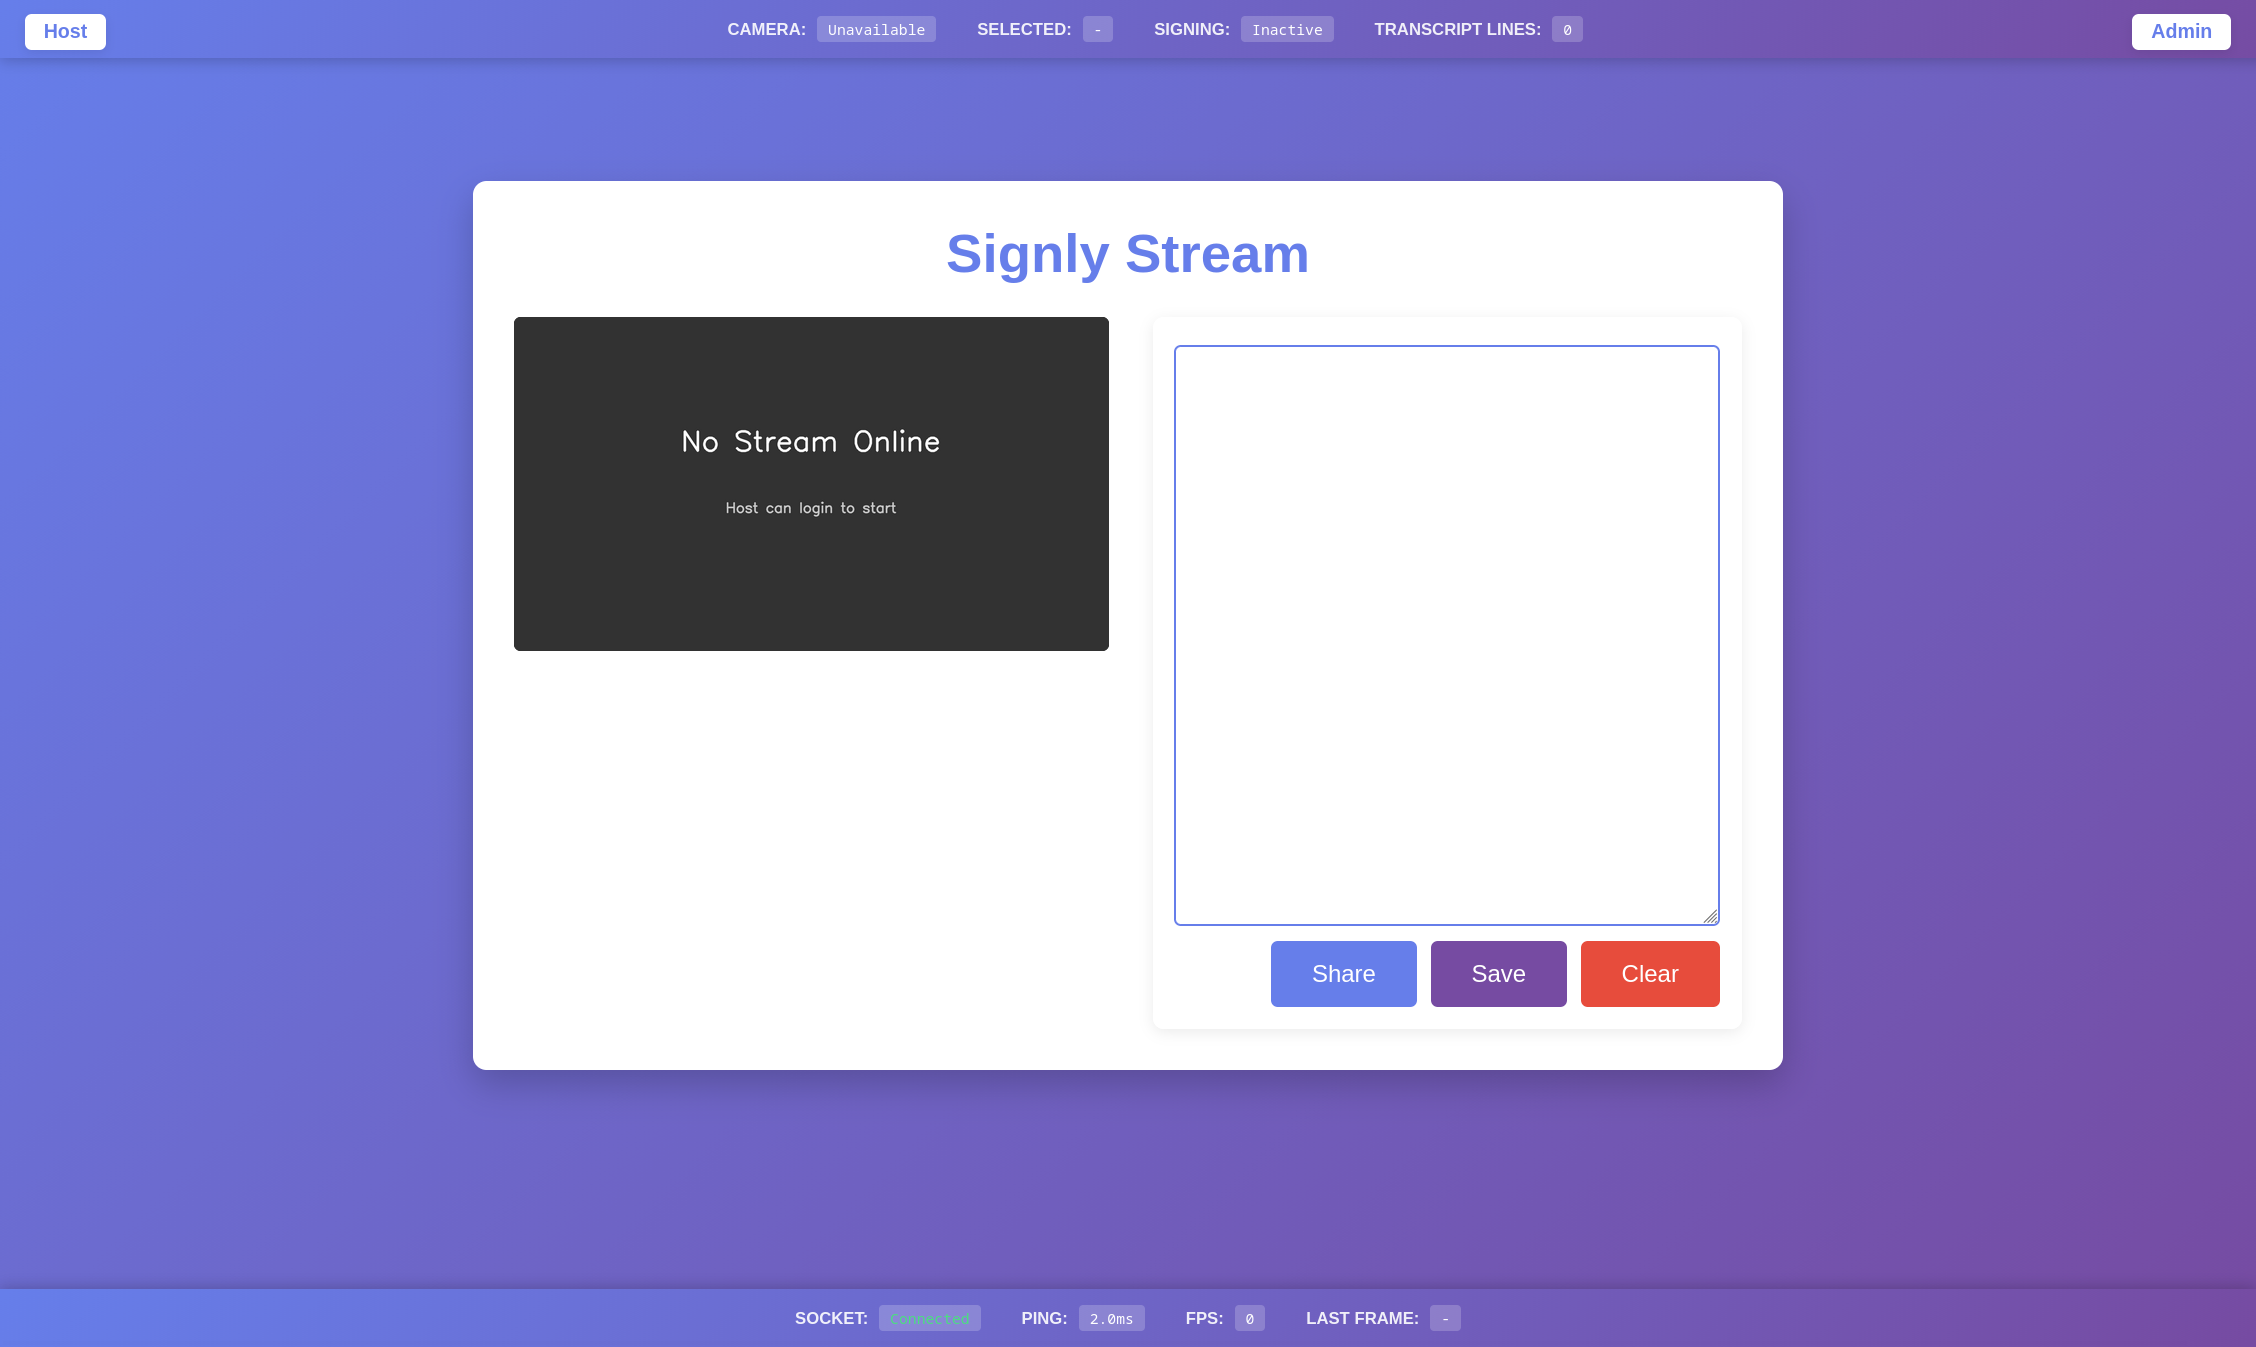Open the Host login button
The width and height of the screenshot is (2256, 1347).
(x=65, y=31)
